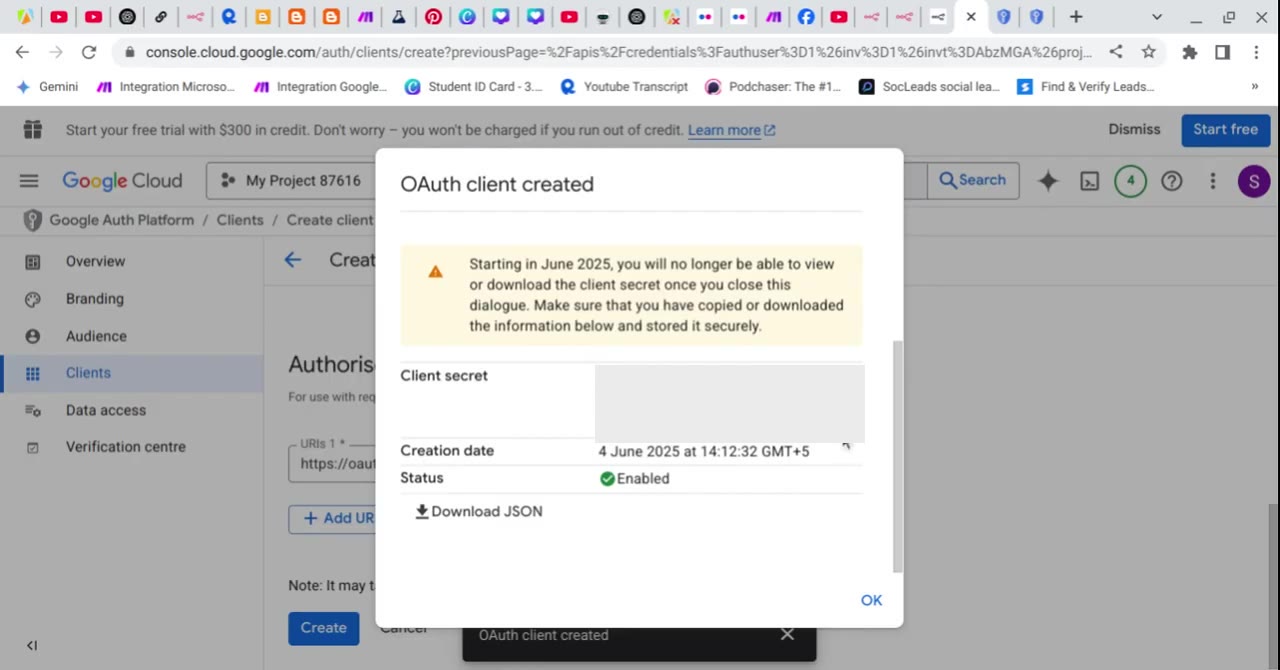
Task: Open the SocLeads bookmark
Action: tap(929, 87)
